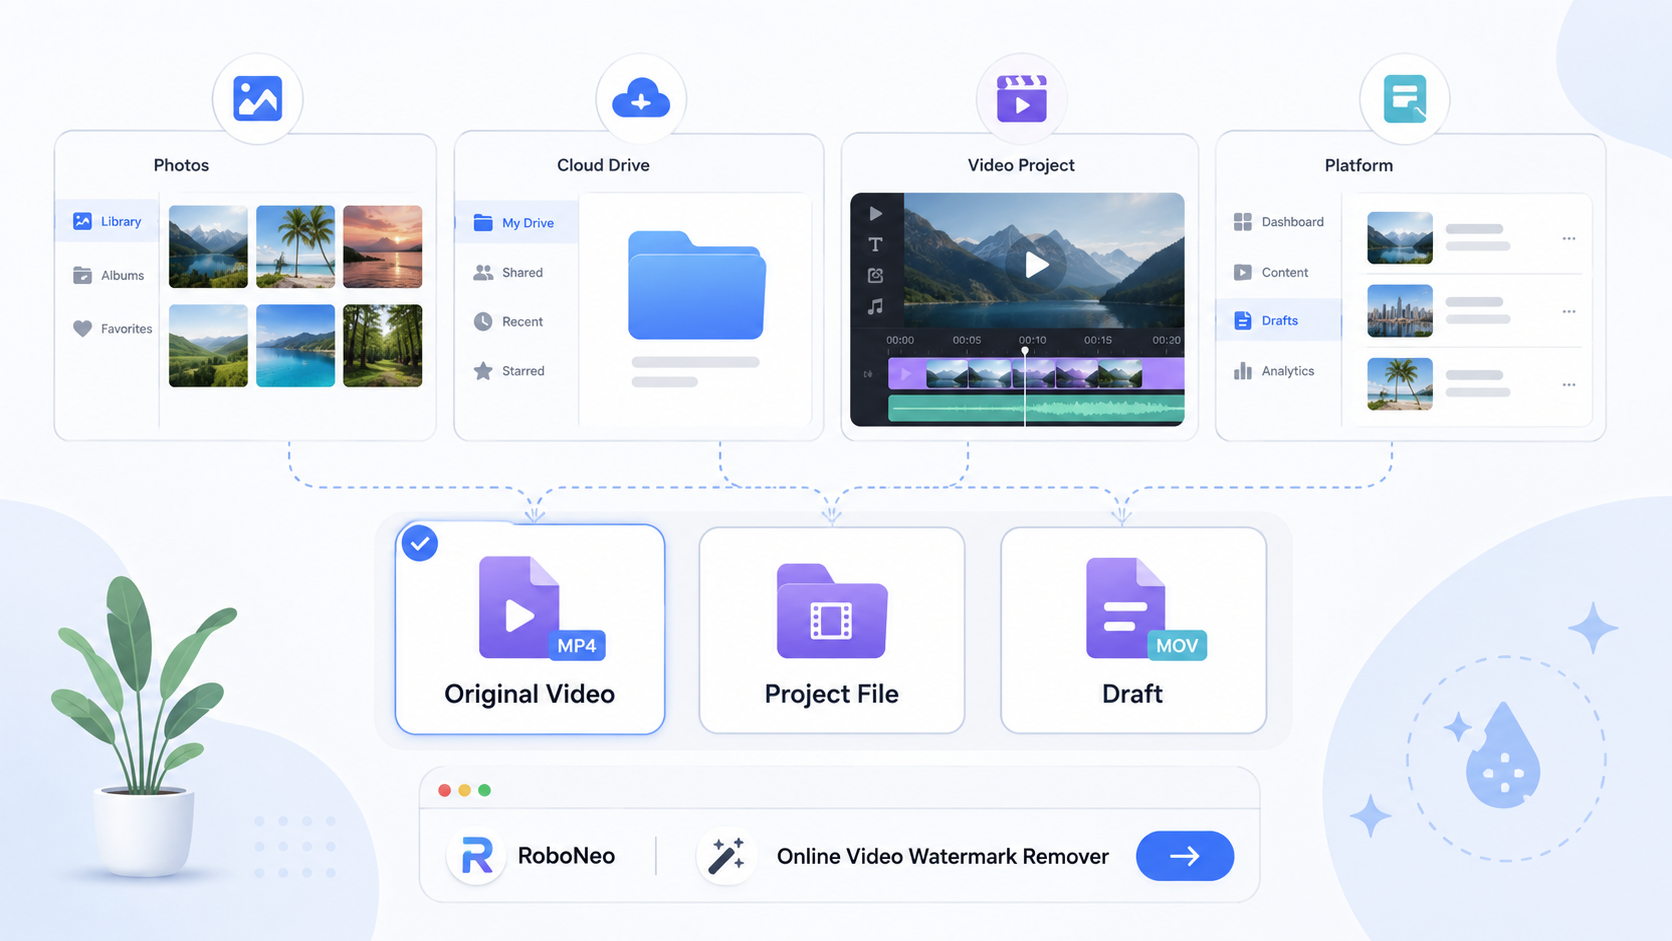The height and width of the screenshot is (941, 1672).
Task: Click the Photos panel title
Action: tap(181, 165)
